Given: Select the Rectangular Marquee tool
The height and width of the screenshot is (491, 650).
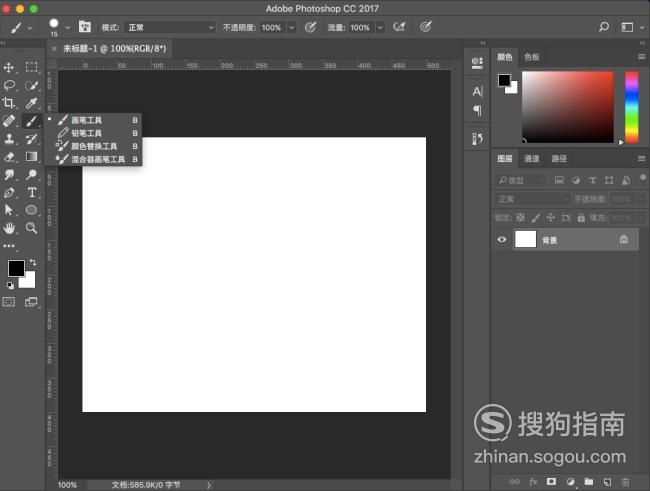Looking at the screenshot, I should (32, 67).
